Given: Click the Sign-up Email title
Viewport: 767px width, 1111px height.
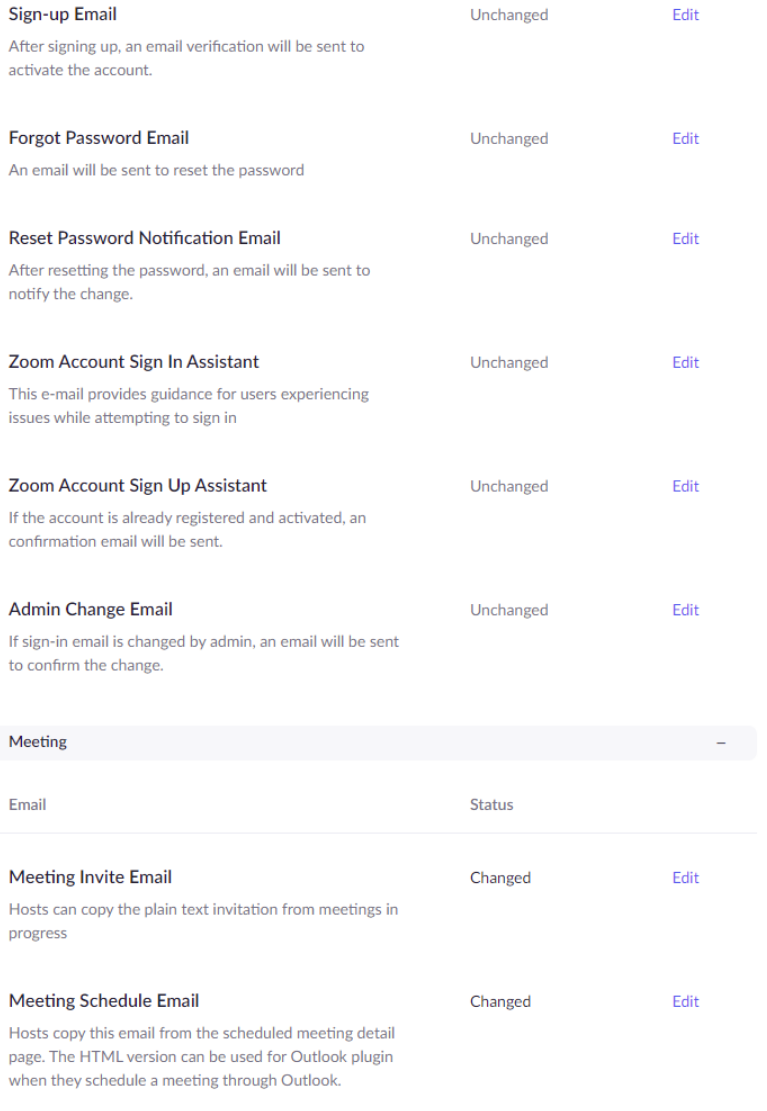Looking at the screenshot, I should point(62,15).
